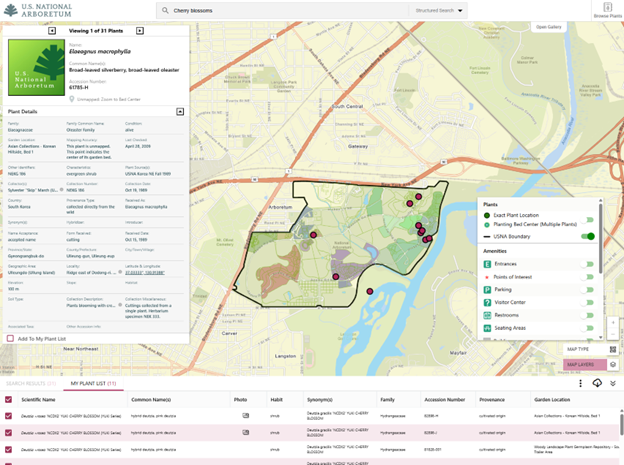Sort by the Garden Location column header
The height and width of the screenshot is (465, 624).
552,399
